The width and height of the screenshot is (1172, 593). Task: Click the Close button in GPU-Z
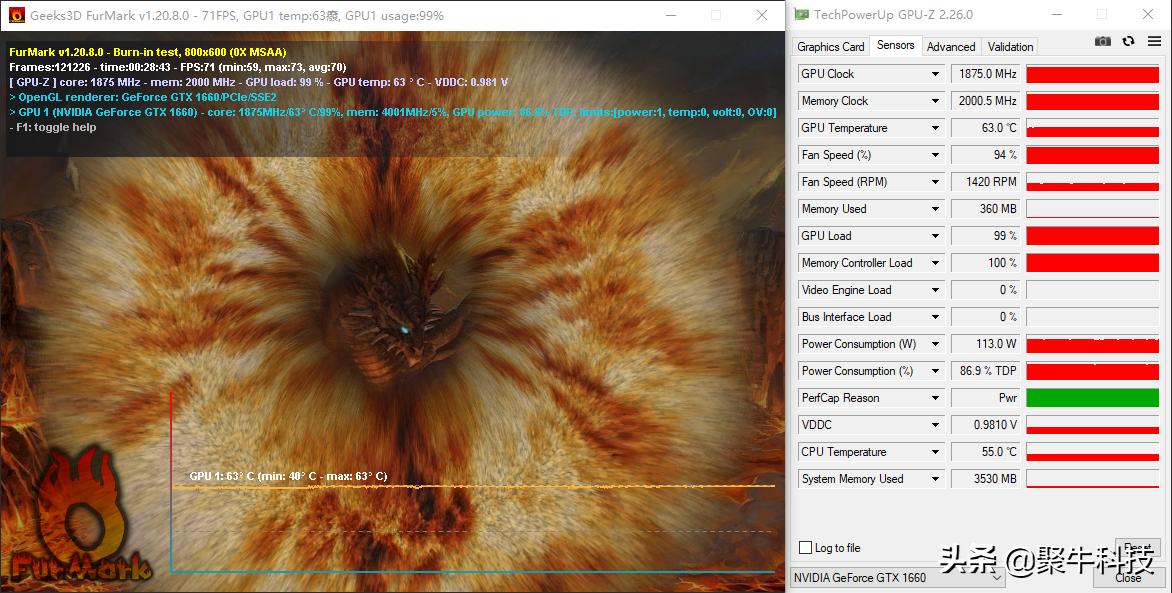(x=1128, y=577)
